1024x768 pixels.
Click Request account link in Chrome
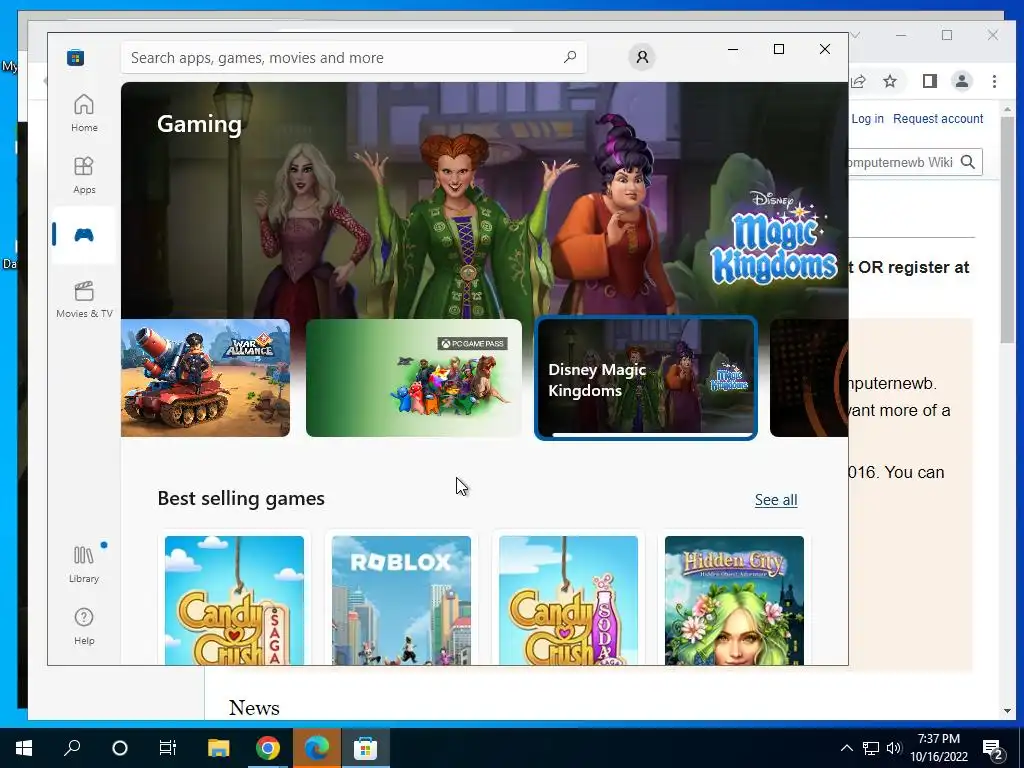[938, 119]
